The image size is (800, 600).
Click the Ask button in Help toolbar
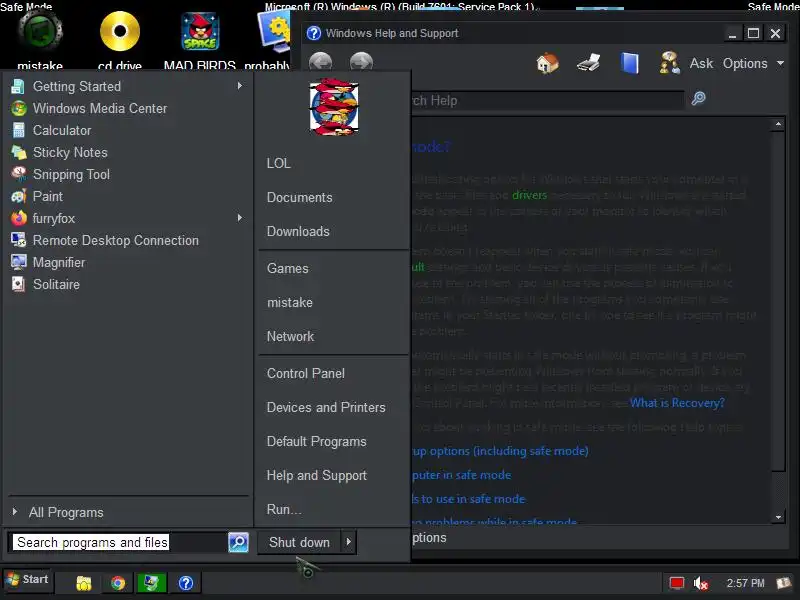[701, 64]
